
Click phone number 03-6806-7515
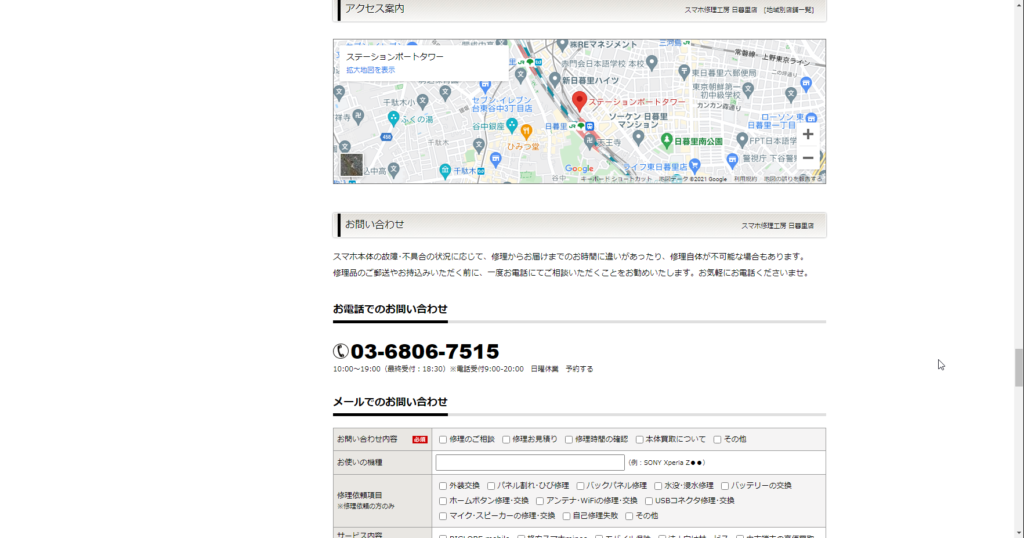point(424,351)
